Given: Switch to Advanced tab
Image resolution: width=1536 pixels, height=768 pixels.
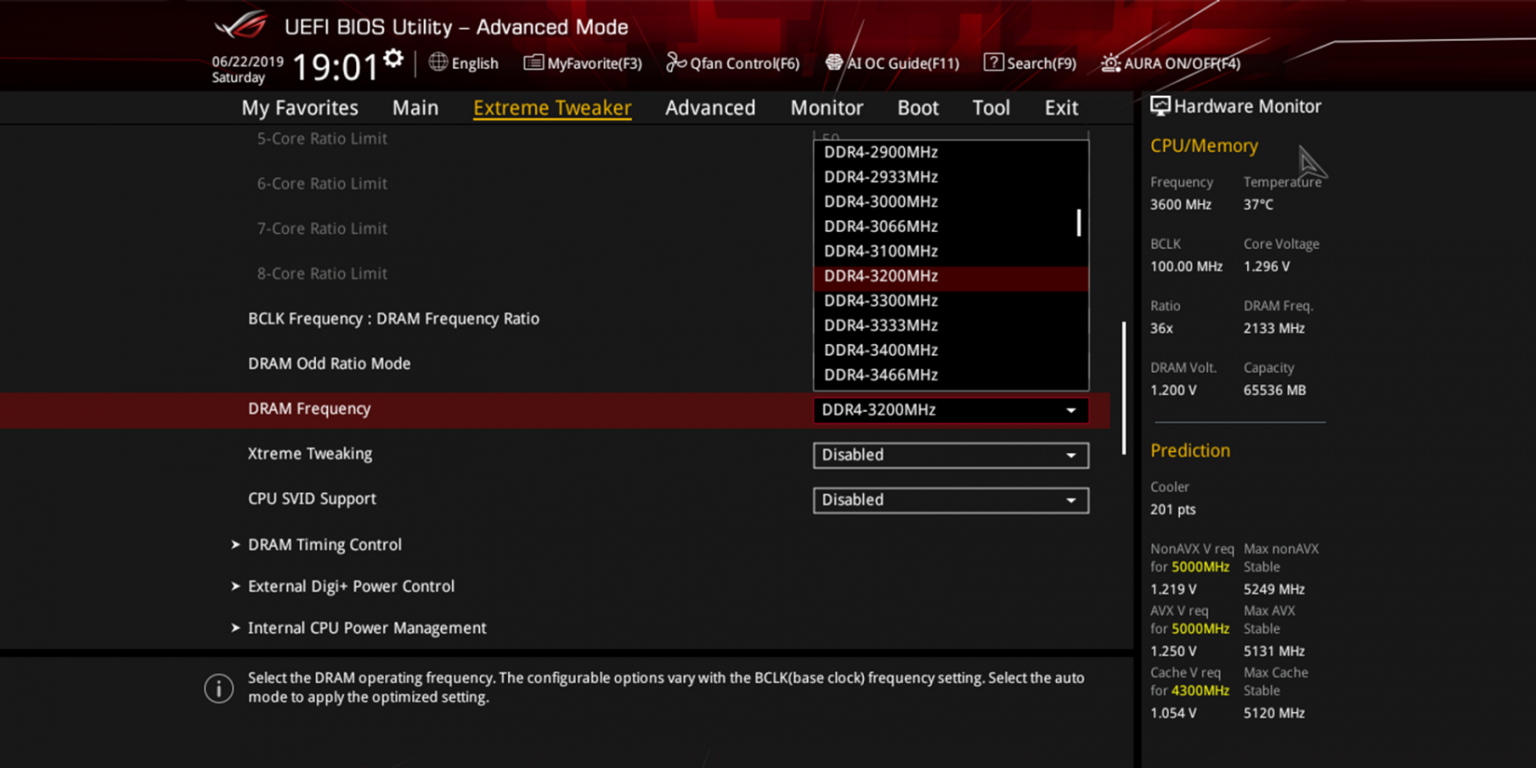Looking at the screenshot, I should click(x=710, y=108).
